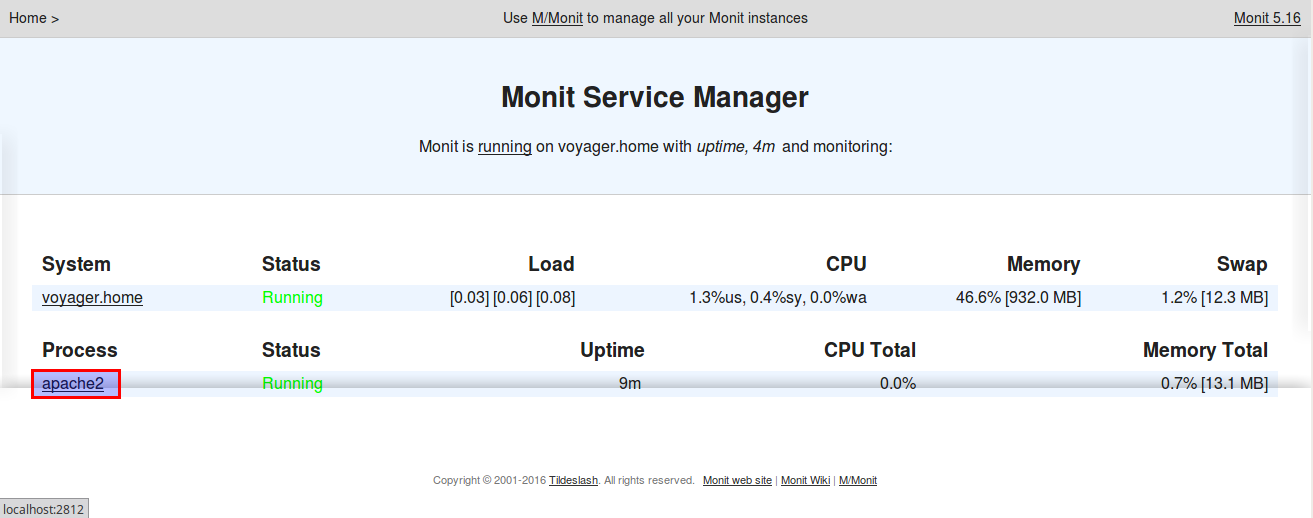Click green Running status for voyager.home
The width and height of the screenshot is (1313, 518).
click(x=292, y=298)
